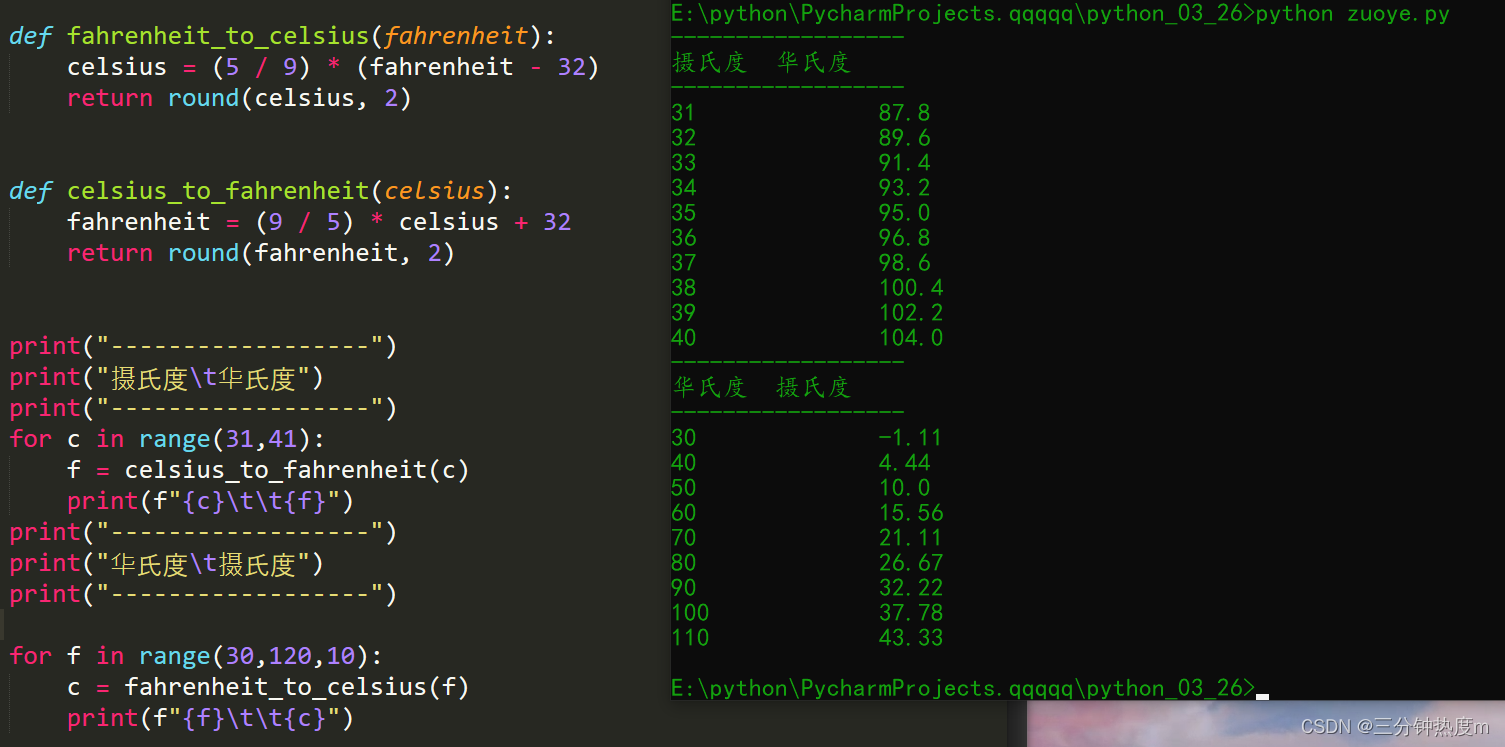Click the 21.11 value in the terminal output

coord(911,538)
